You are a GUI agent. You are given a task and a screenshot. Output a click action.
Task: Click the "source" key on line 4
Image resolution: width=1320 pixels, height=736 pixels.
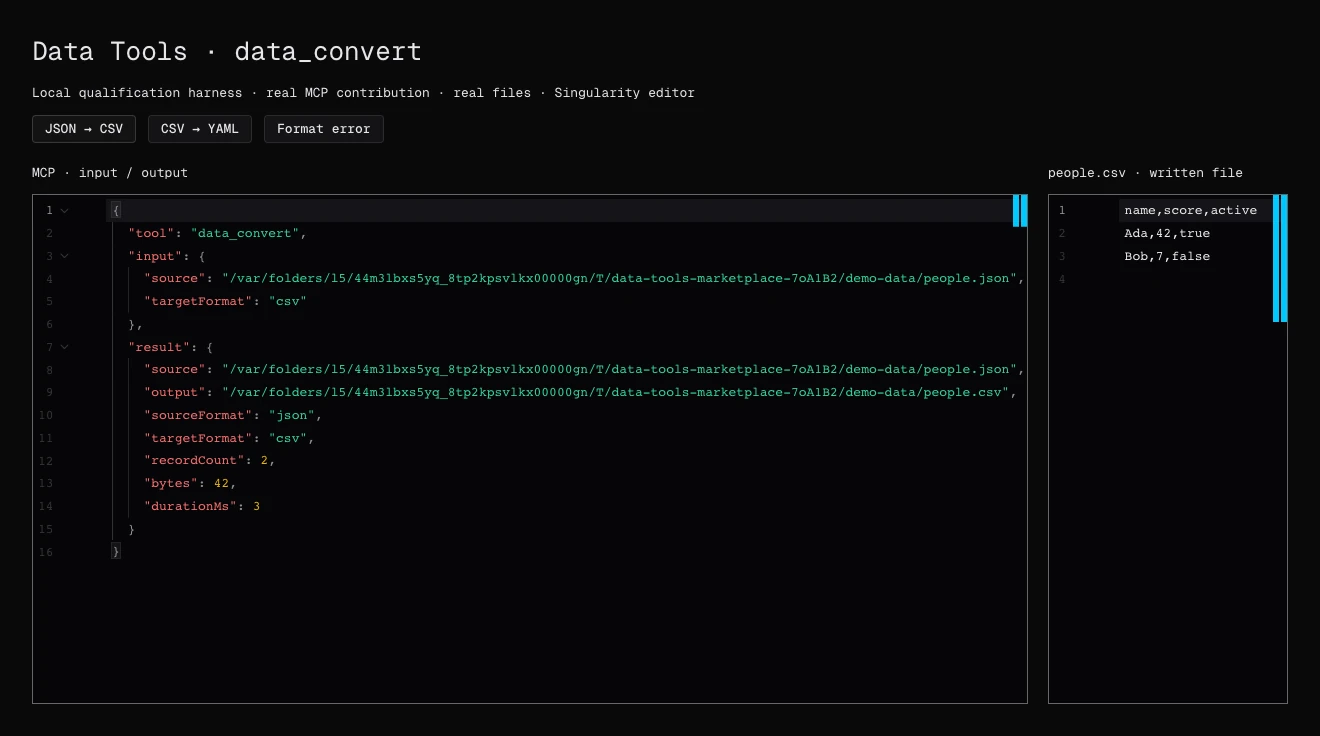coord(175,279)
